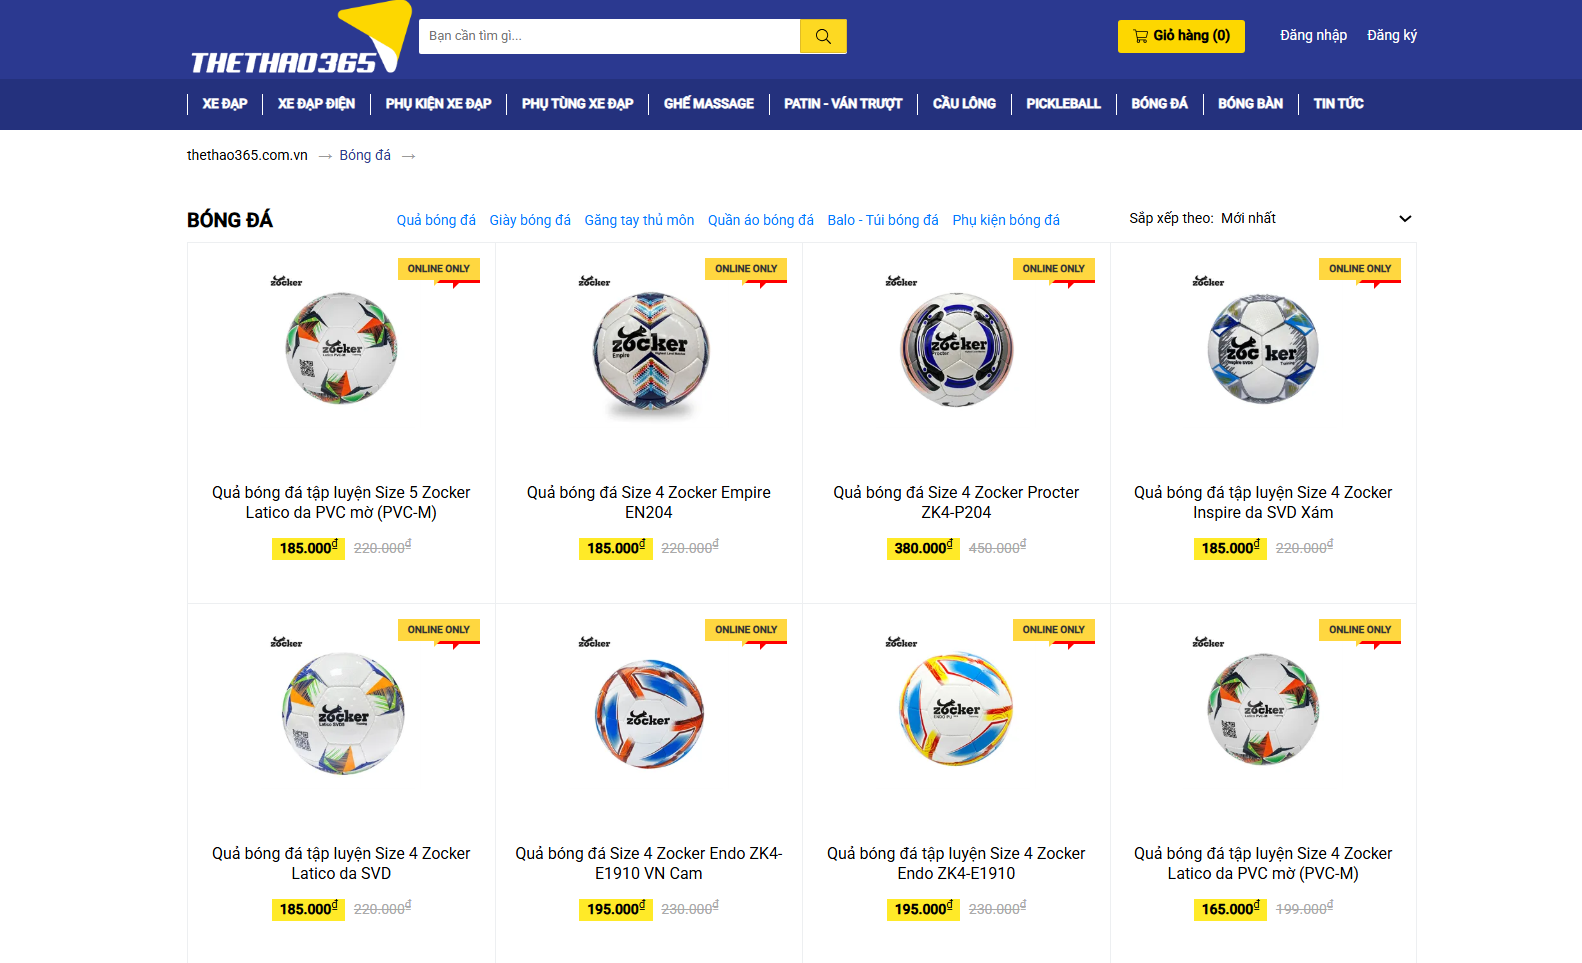Filter by Giày bóng đá category

point(530,220)
